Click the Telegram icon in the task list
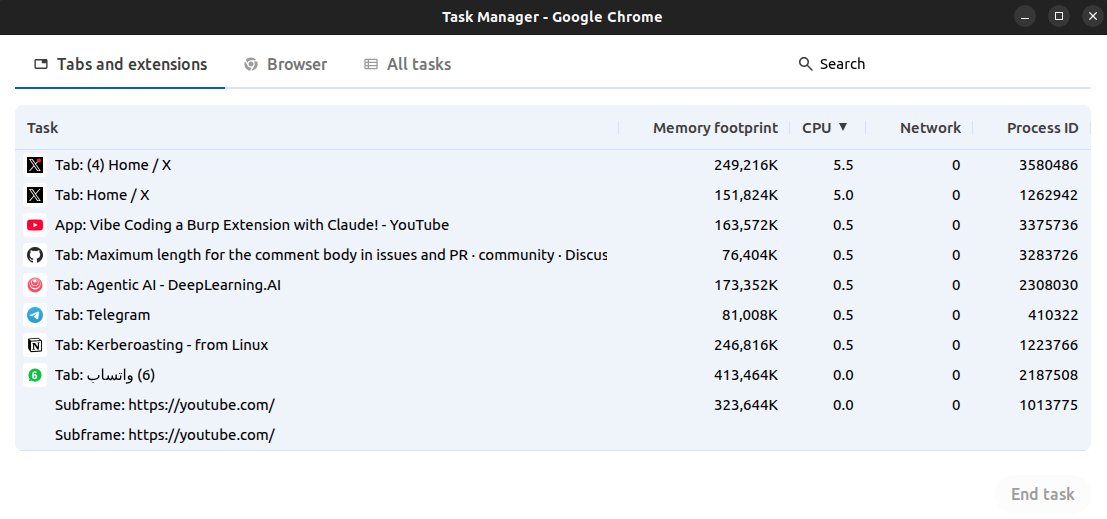1107x519 pixels. [35, 315]
